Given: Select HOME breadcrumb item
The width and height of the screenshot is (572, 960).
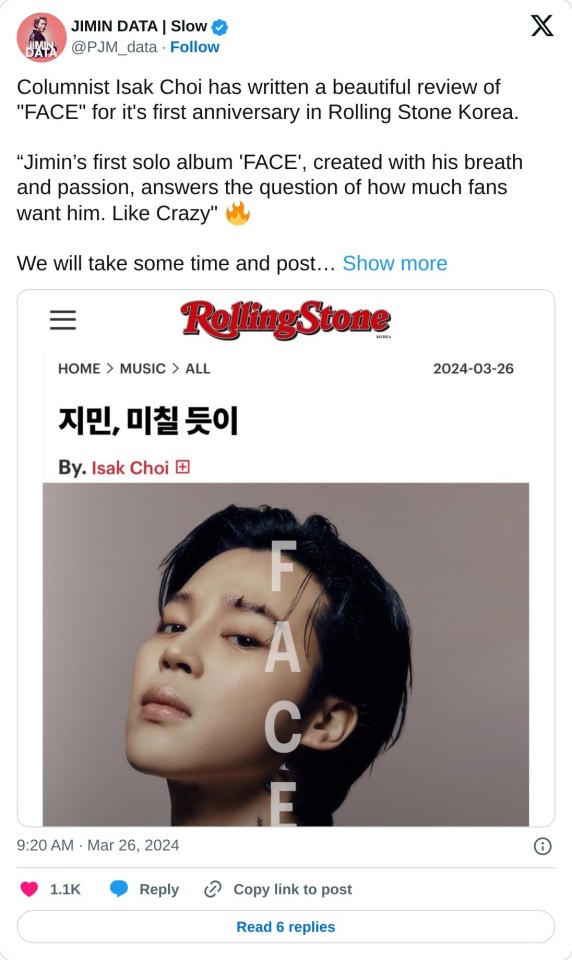Looking at the screenshot, I should tap(79, 369).
